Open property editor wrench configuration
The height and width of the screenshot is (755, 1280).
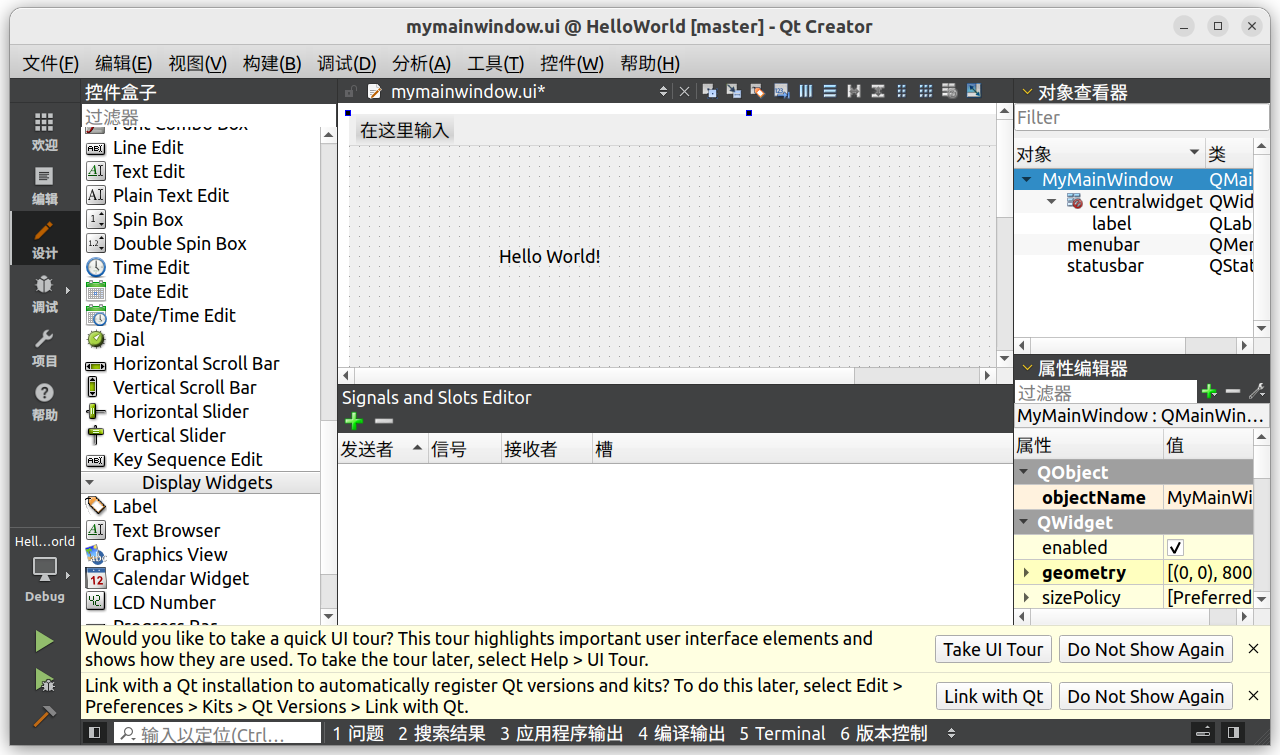click(x=1257, y=392)
